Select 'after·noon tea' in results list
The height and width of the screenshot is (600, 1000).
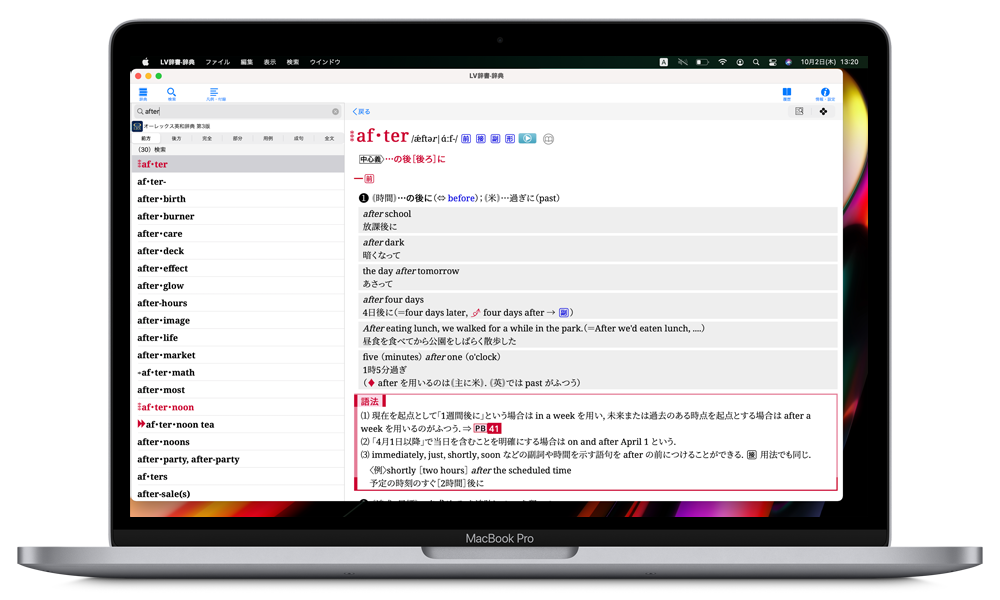[x=179, y=425]
